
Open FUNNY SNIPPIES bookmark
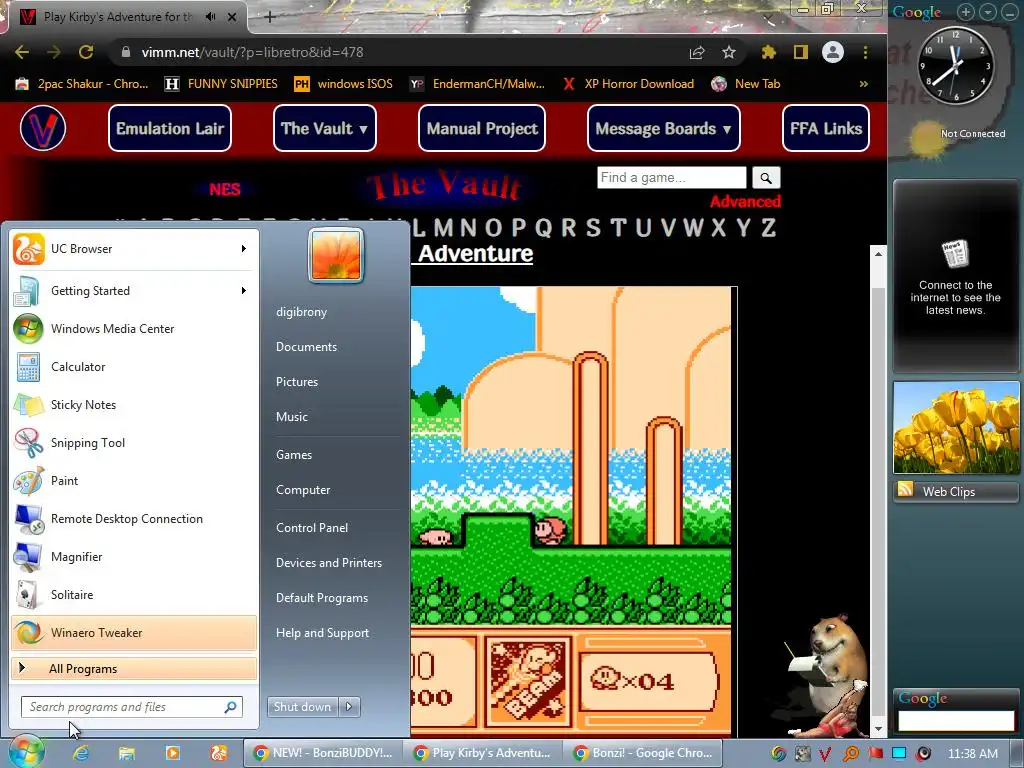tap(221, 84)
